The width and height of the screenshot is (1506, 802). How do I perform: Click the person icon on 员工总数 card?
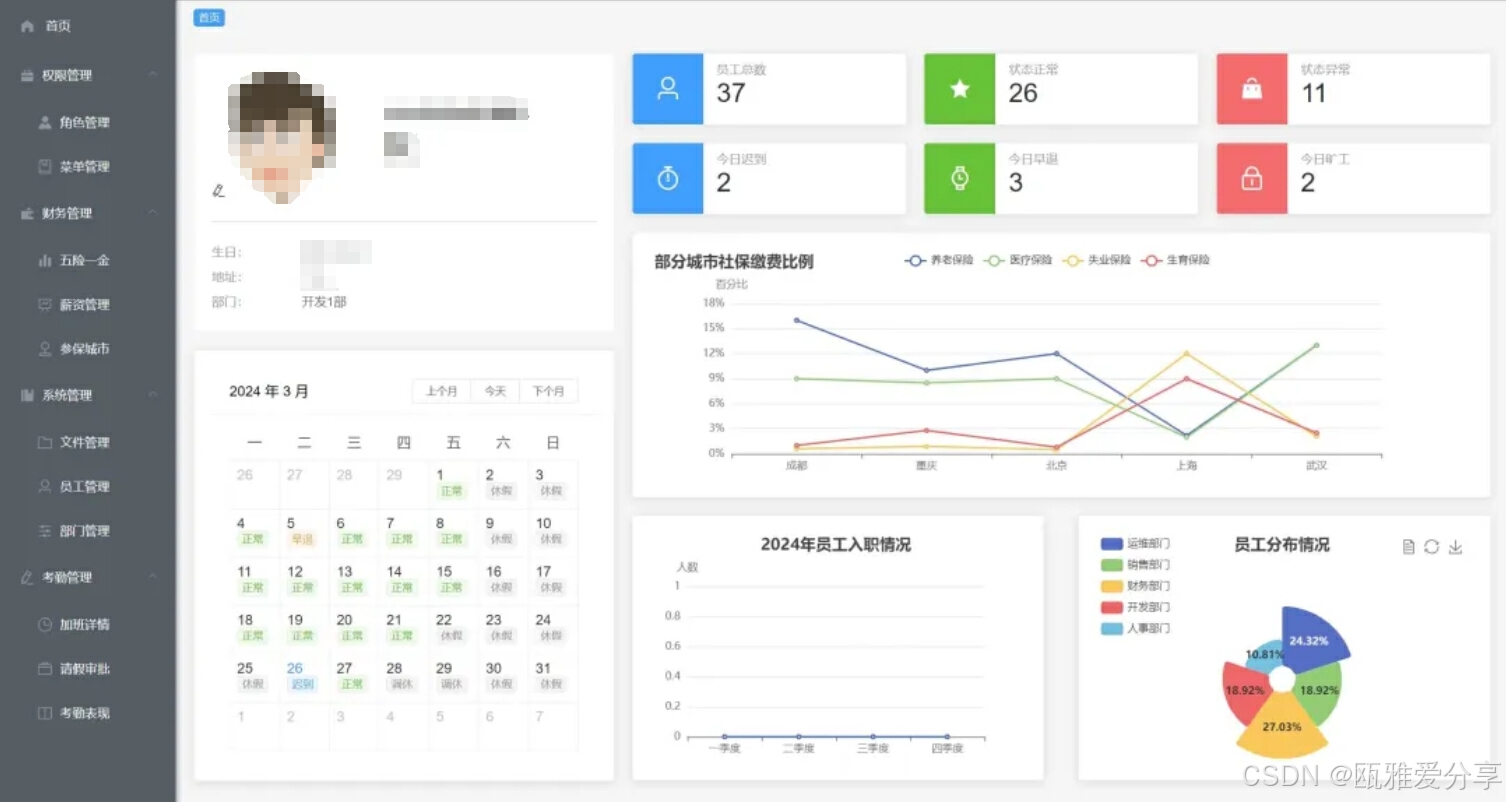pos(667,88)
